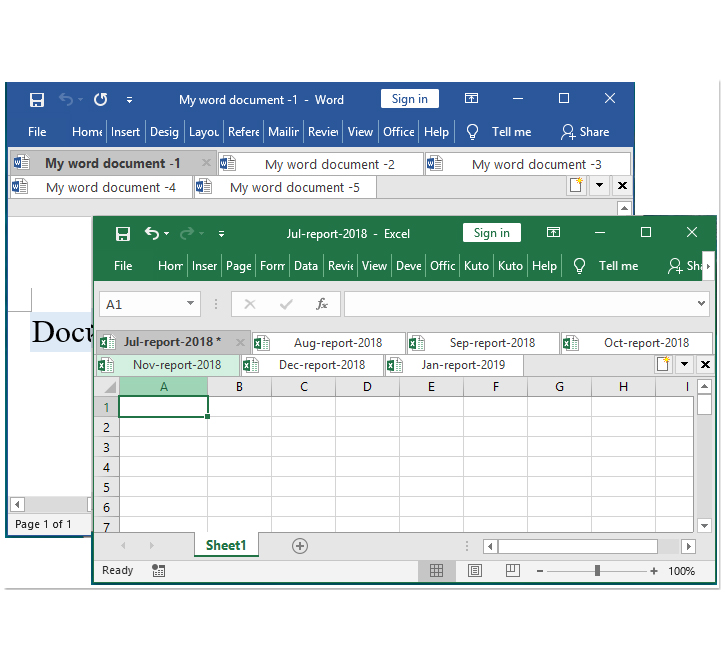Click the Save icon in Word title bar
The image size is (725, 670).
tap(37, 99)
